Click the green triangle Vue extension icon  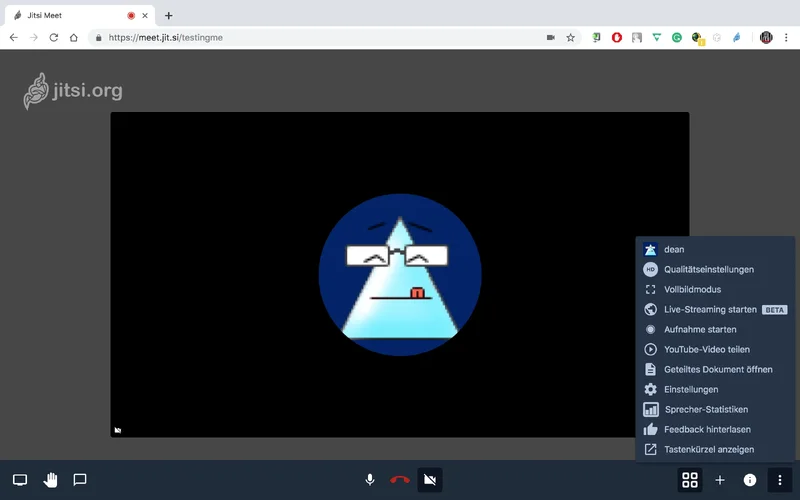(657, 37)
